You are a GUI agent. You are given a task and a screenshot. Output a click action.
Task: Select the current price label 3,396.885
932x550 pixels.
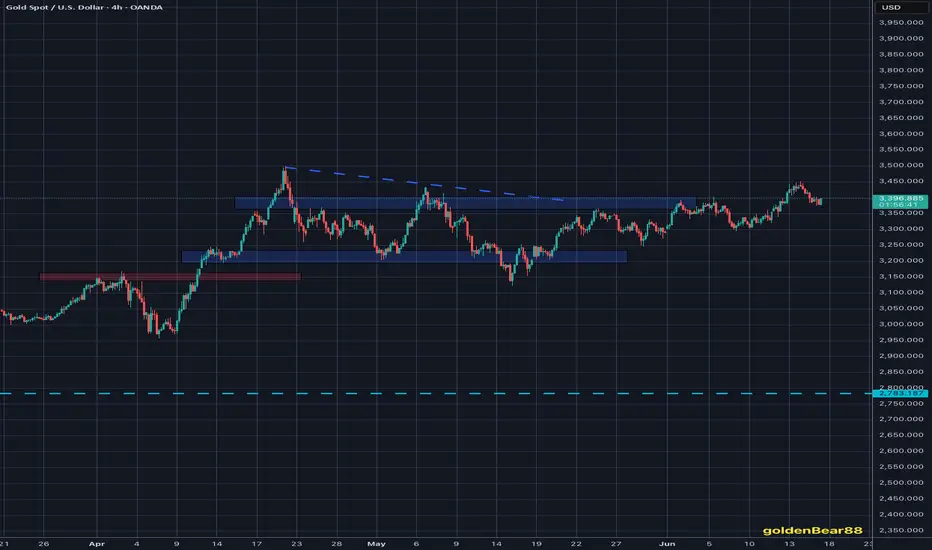click(900, 201)
